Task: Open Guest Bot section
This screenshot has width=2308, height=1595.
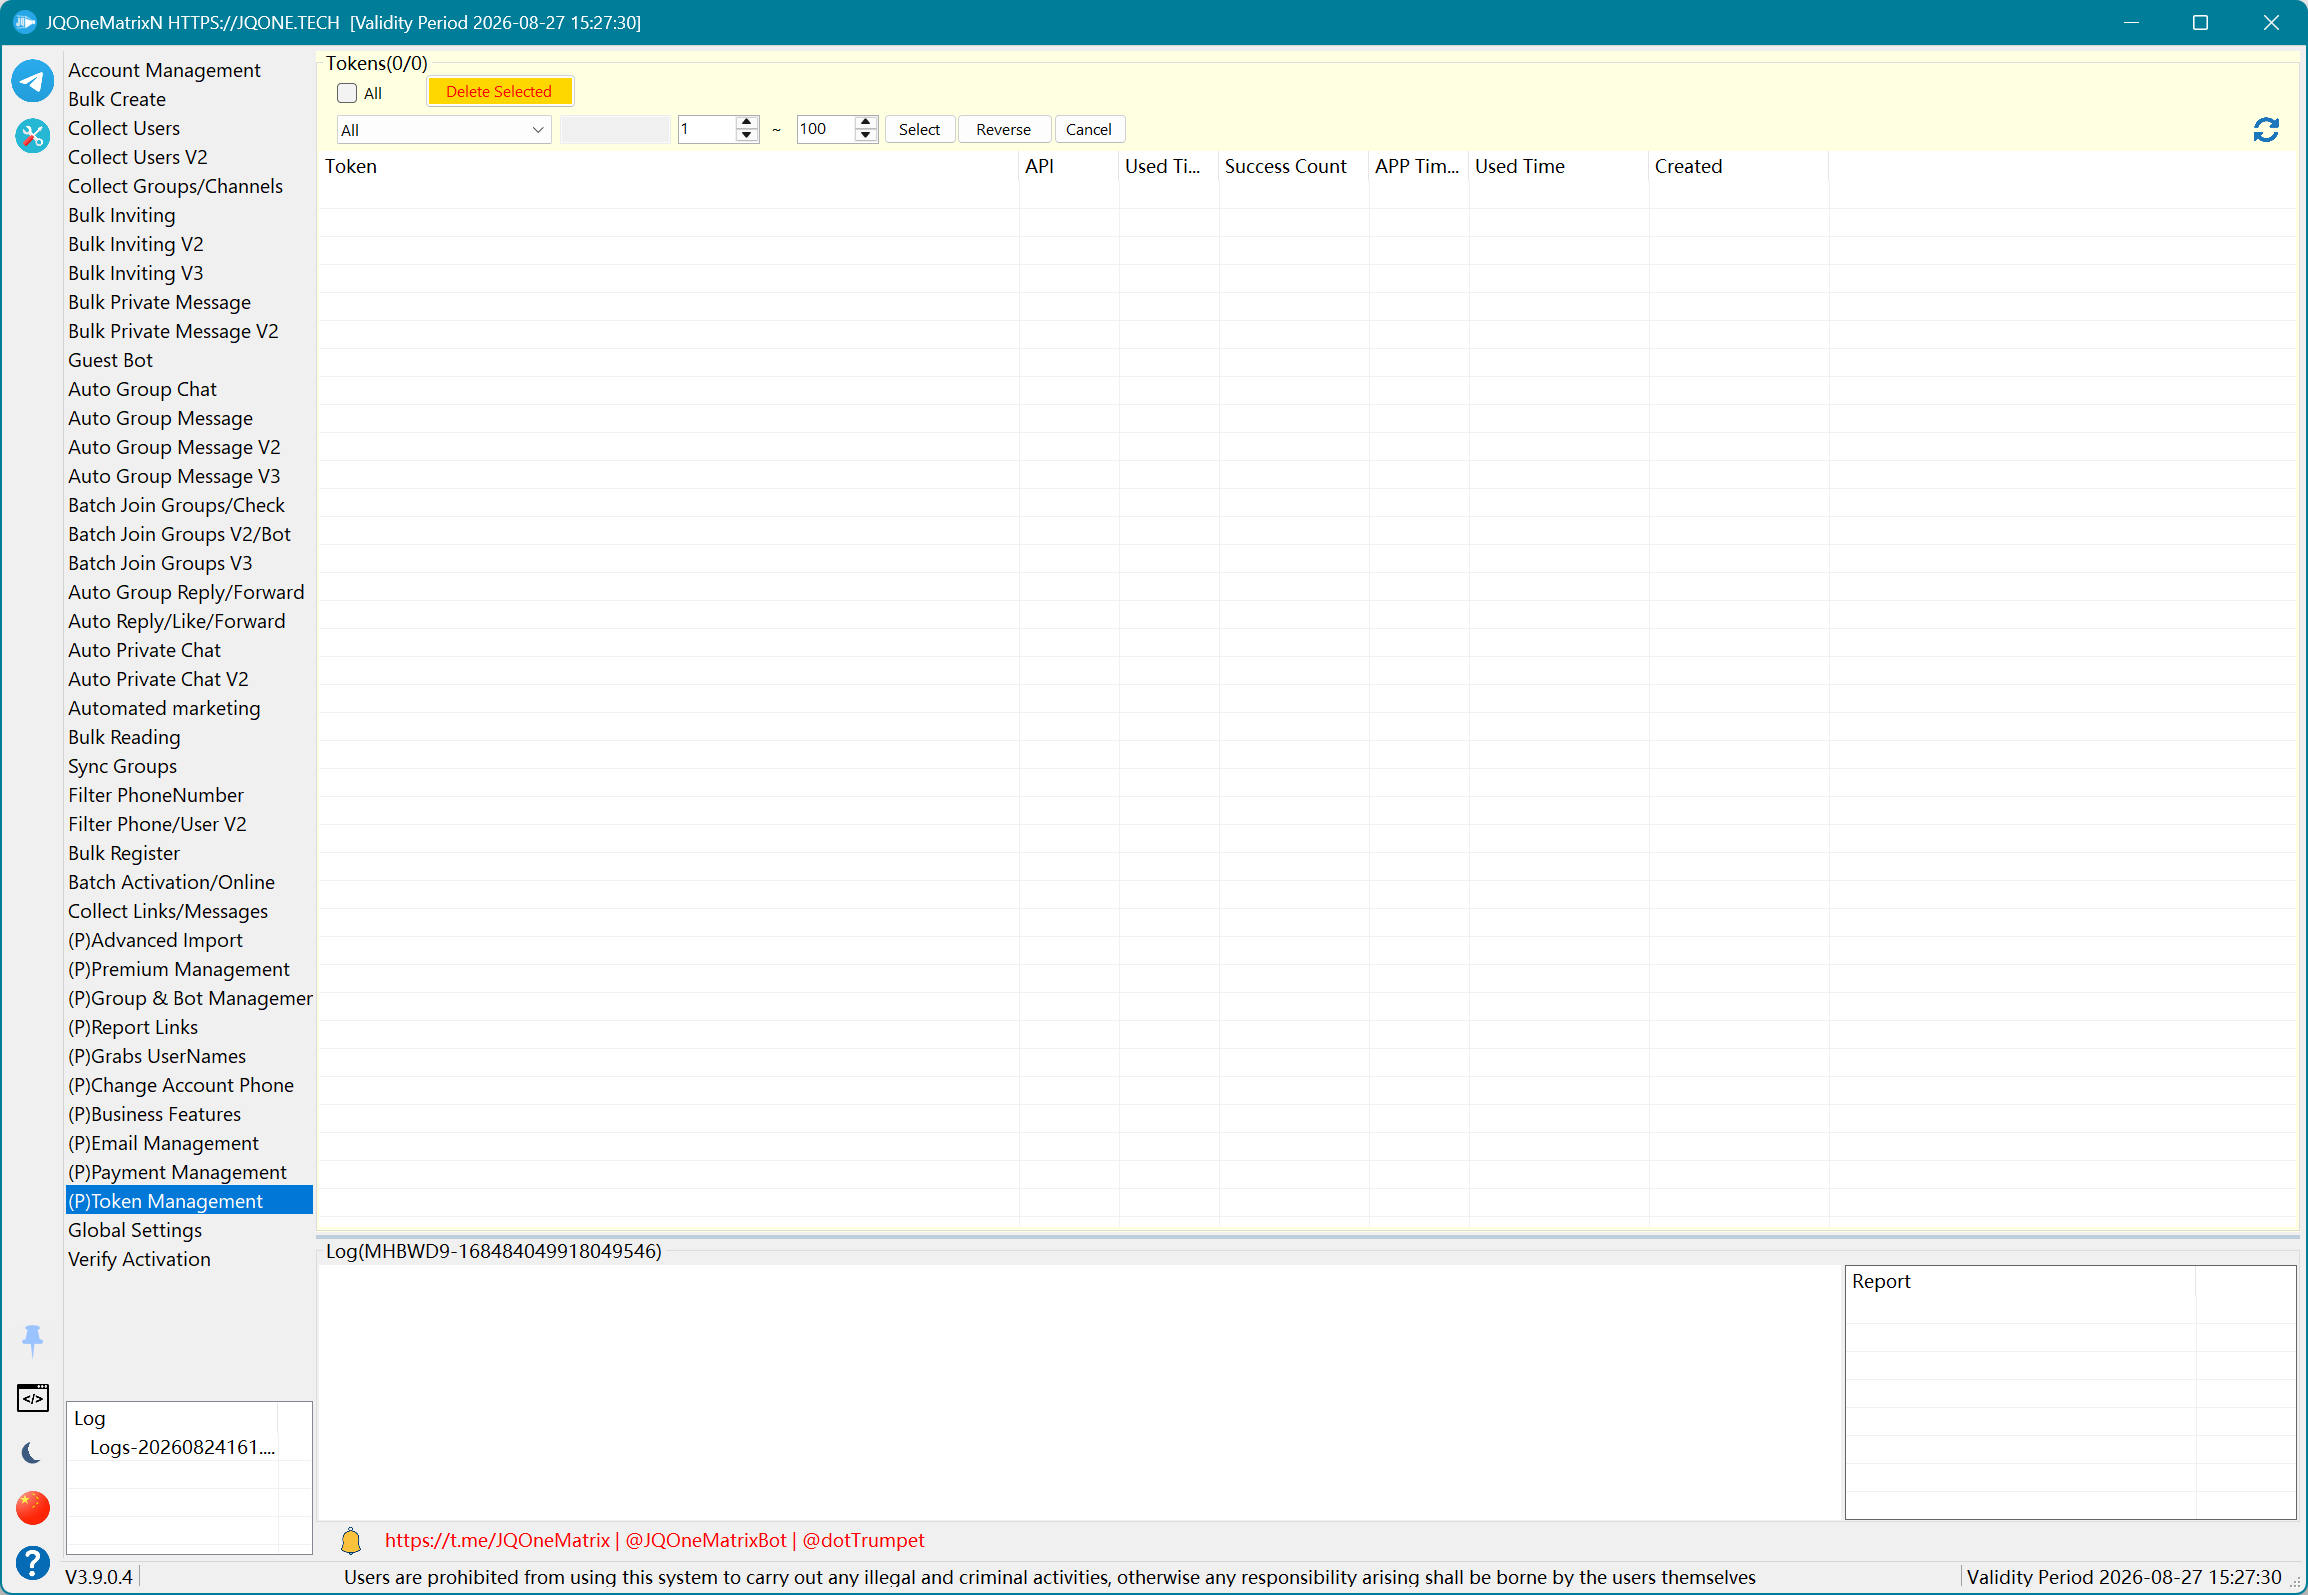Action: 110,360
